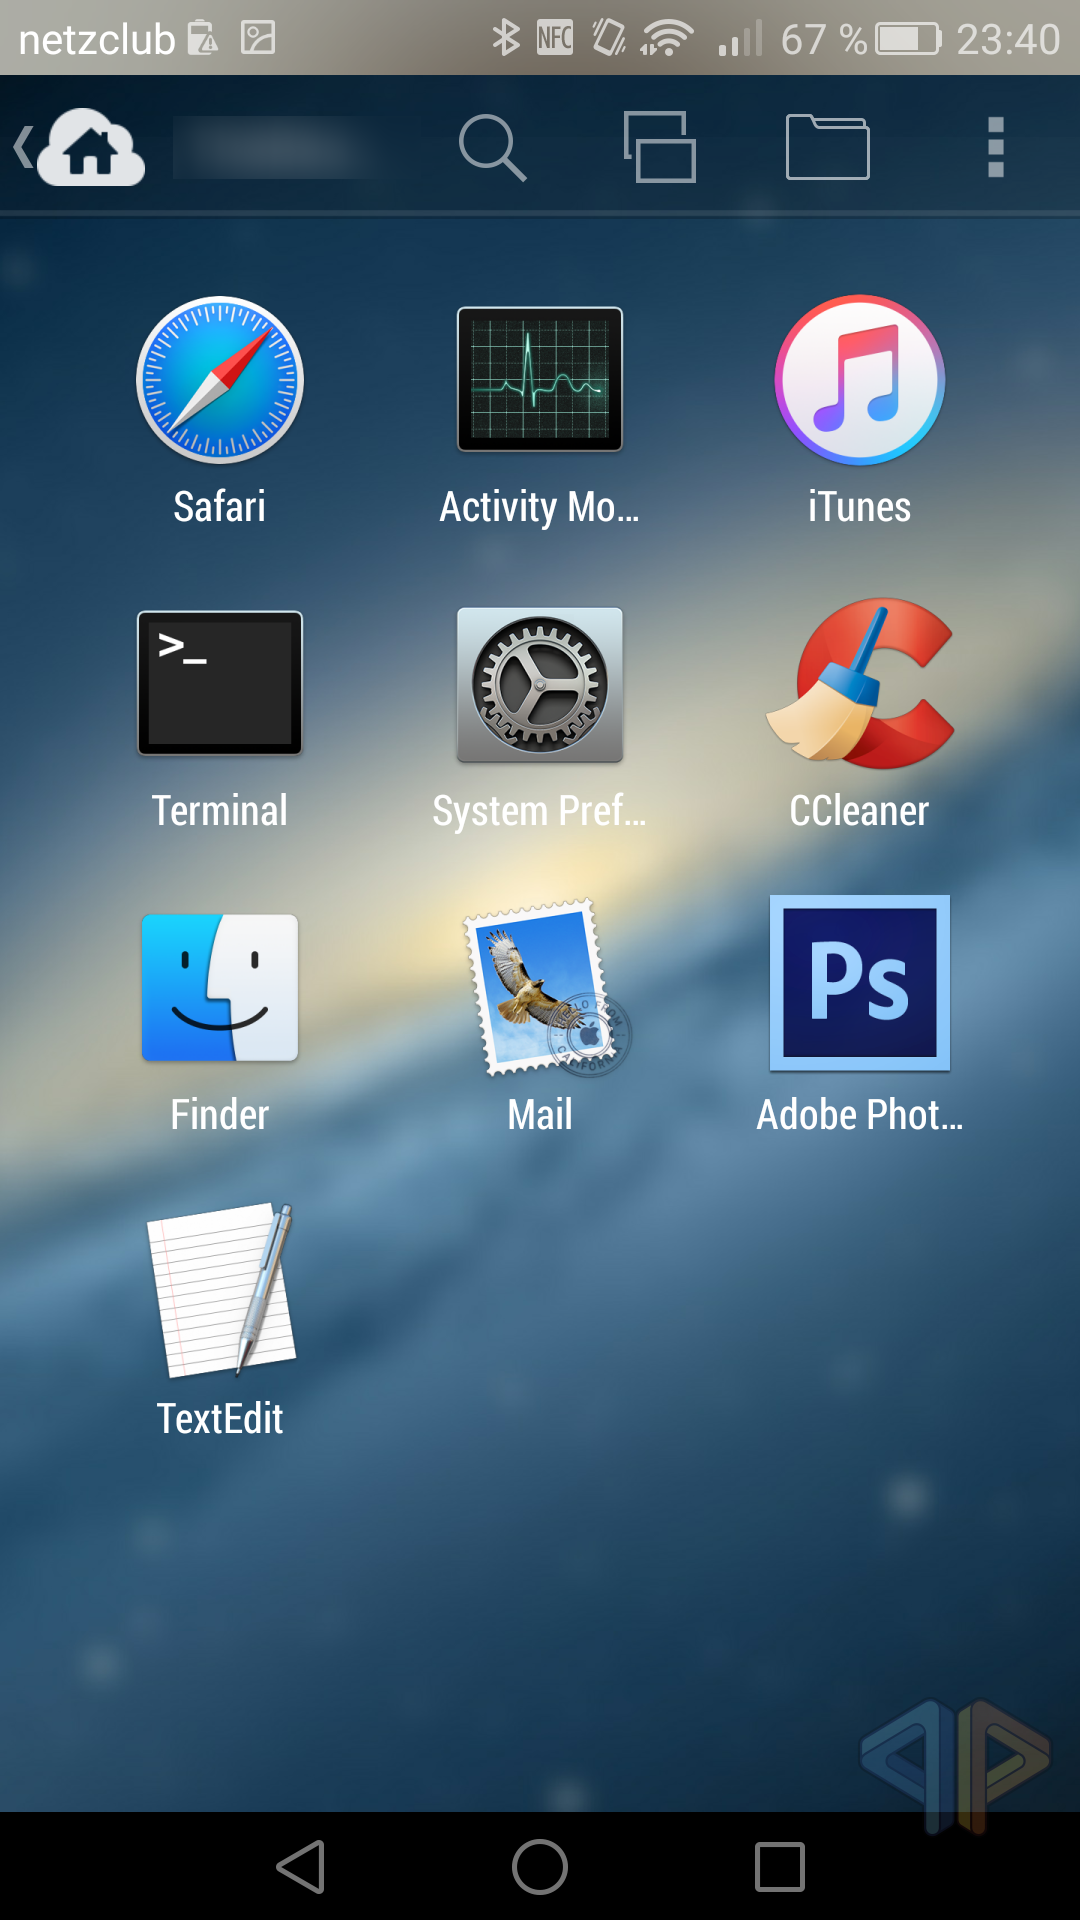Tap the blurred name field in toolbar
Screen dimensions: 1080x1920
[280, 148]
